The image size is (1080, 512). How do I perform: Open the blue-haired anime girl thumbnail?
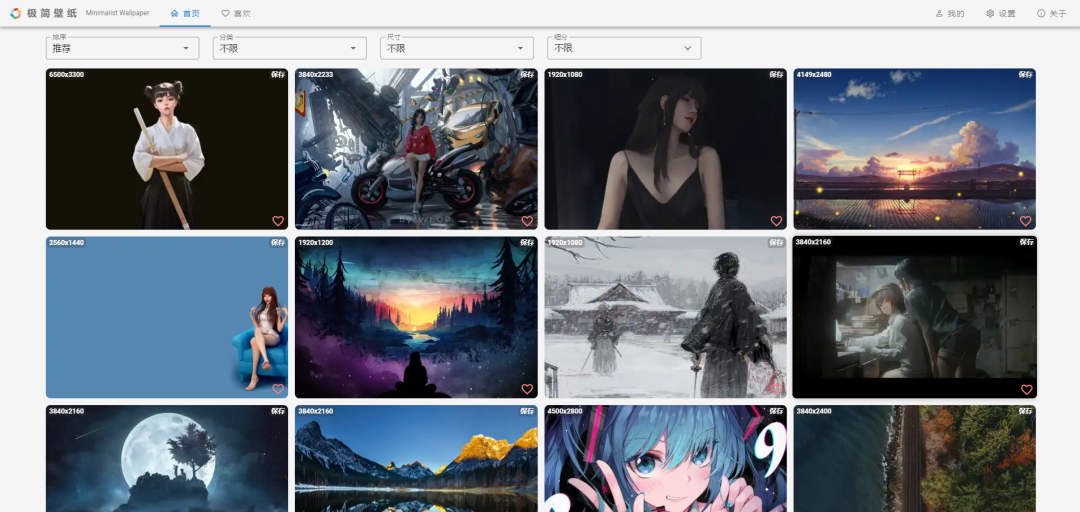click(x=665, y=458)
